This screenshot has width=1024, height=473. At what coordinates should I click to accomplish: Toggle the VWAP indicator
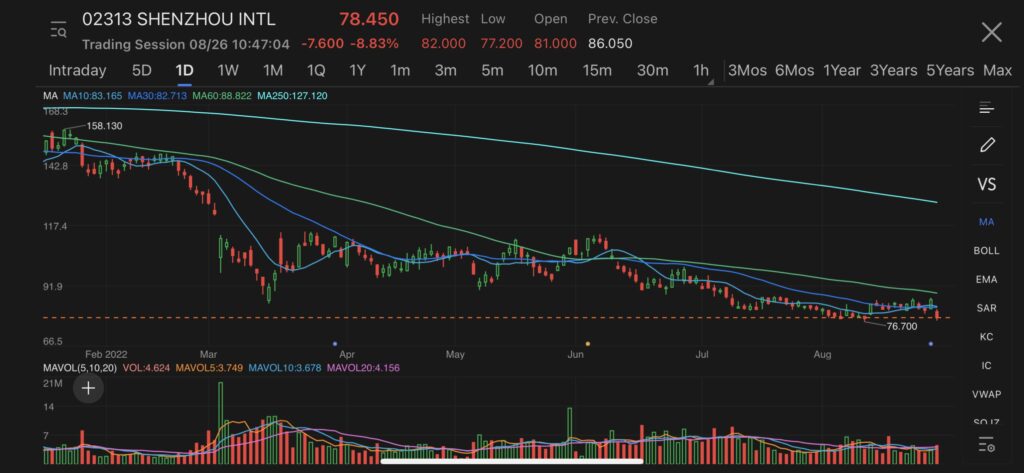pyautogui.click(x=986, y=395)
